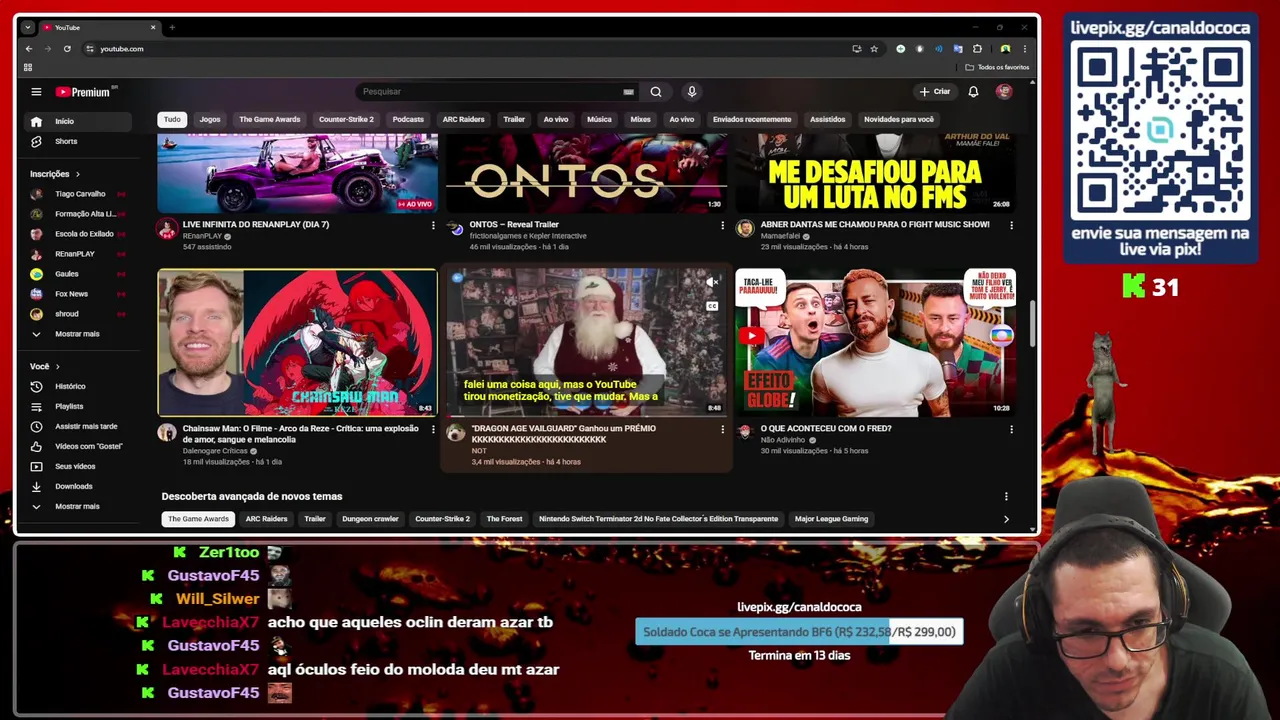The height and width of the screenshot is (720, 1280).
Task: Open the Fox News subscription channel
Action: (78, 294)
